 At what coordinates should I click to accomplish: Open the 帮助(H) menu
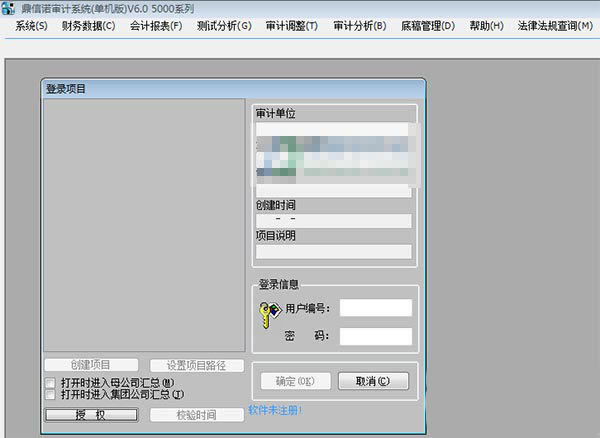486,25
